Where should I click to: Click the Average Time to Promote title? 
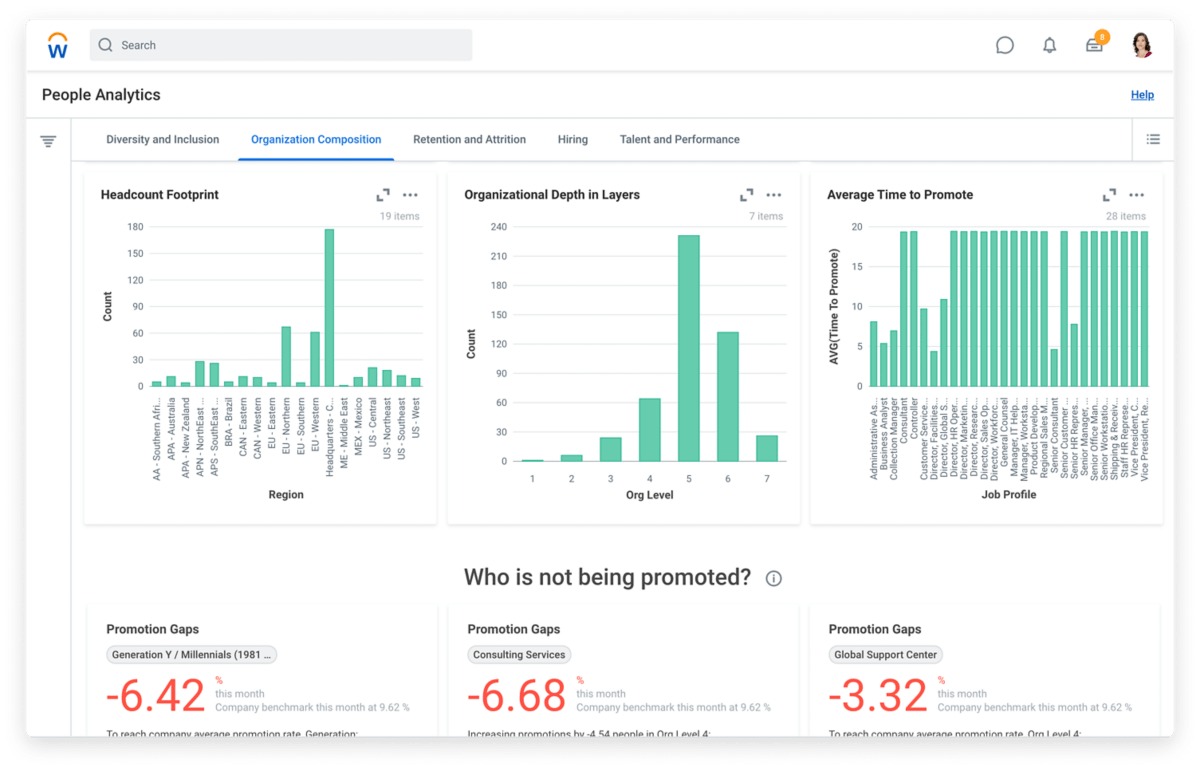[x=900, y=195]
